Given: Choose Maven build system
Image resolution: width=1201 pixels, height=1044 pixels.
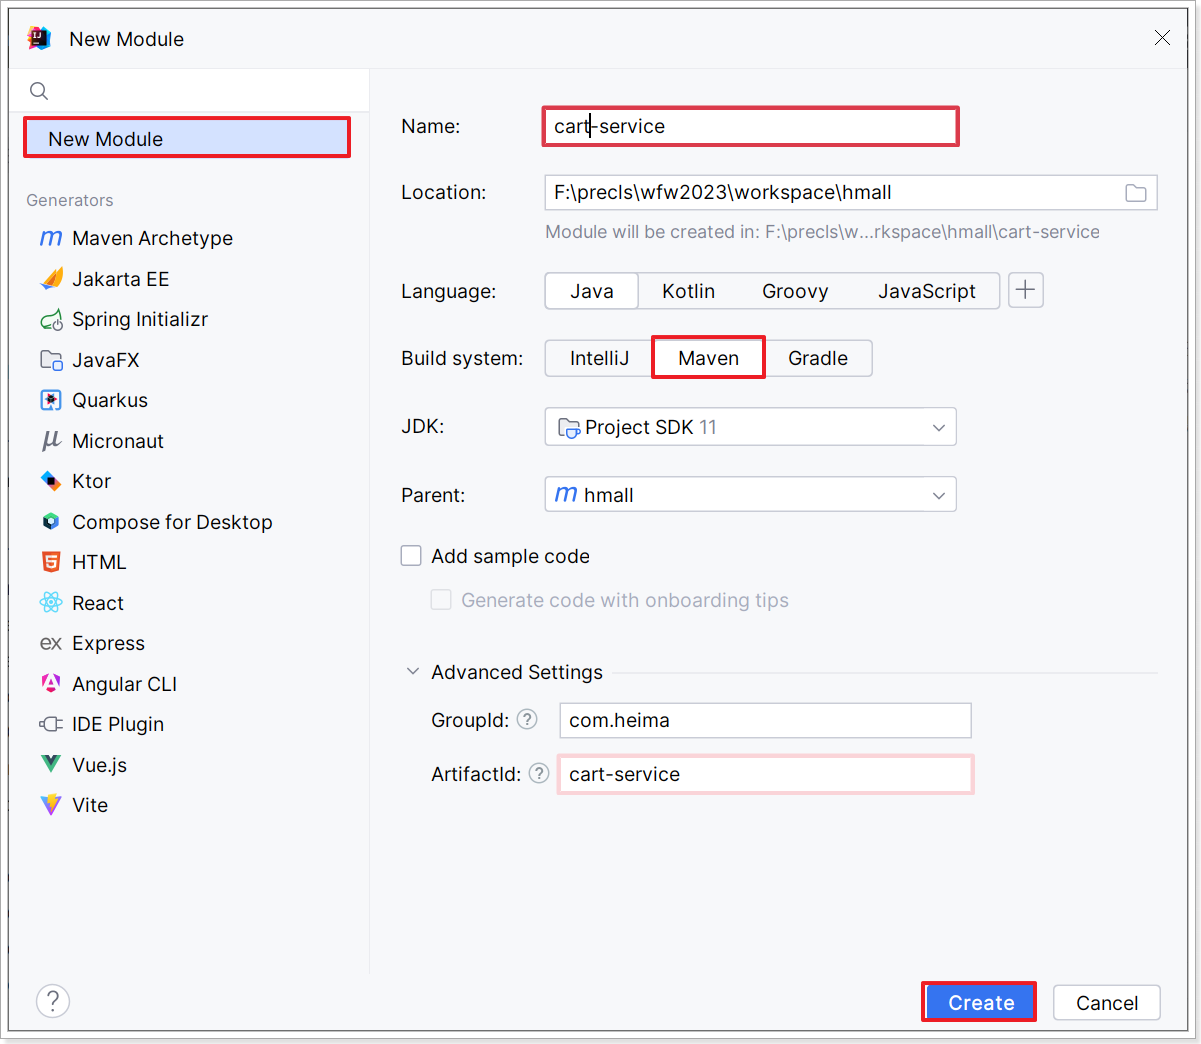Looking at the screenshot, I should 708,358.
